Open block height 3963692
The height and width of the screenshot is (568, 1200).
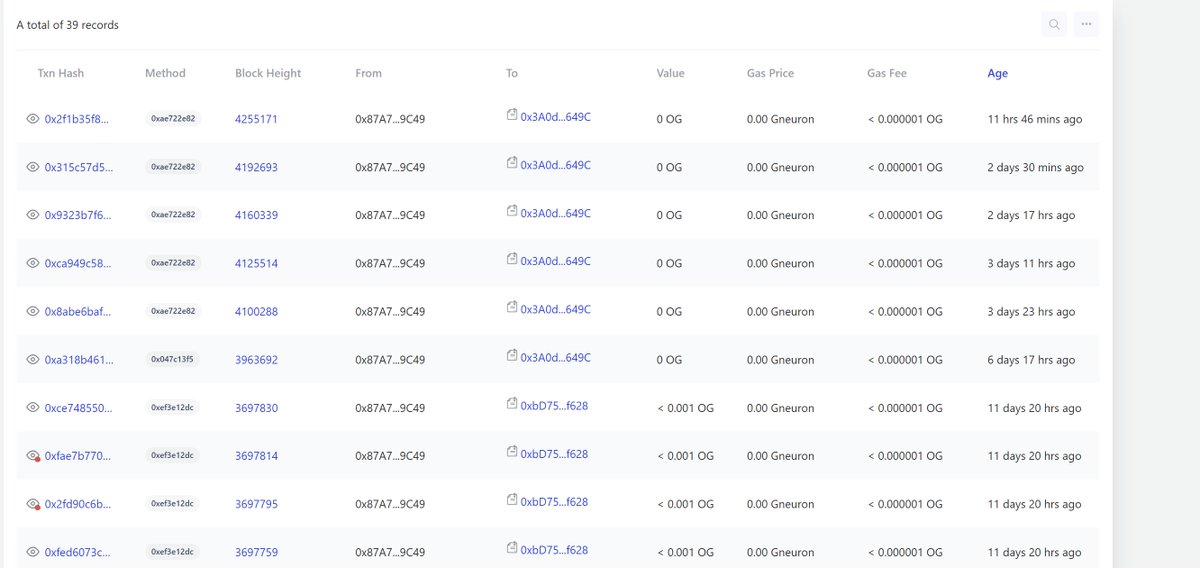point(256,360)
